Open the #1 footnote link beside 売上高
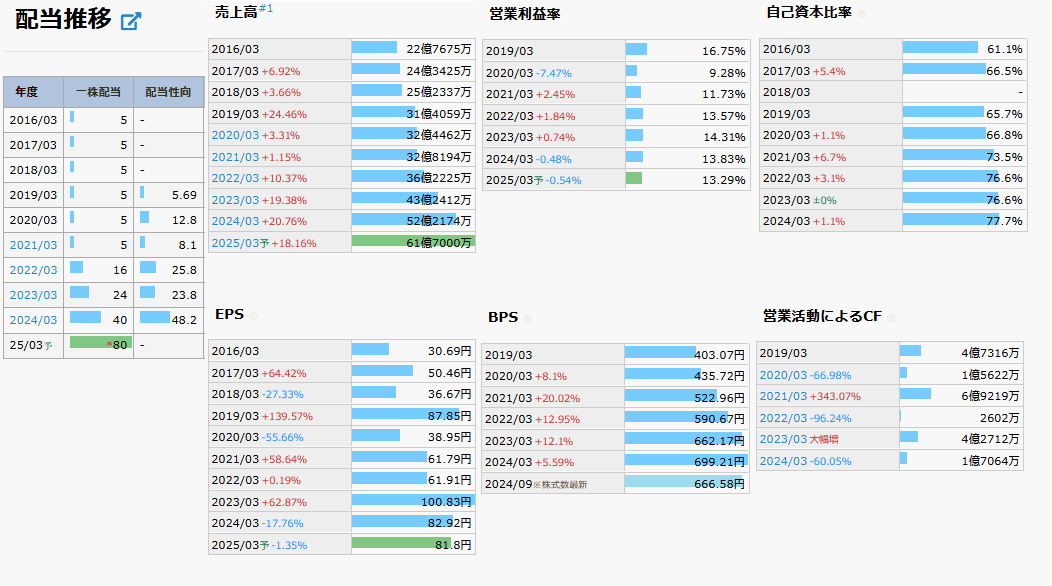The image size is (1052, 586). pos(266,9)
